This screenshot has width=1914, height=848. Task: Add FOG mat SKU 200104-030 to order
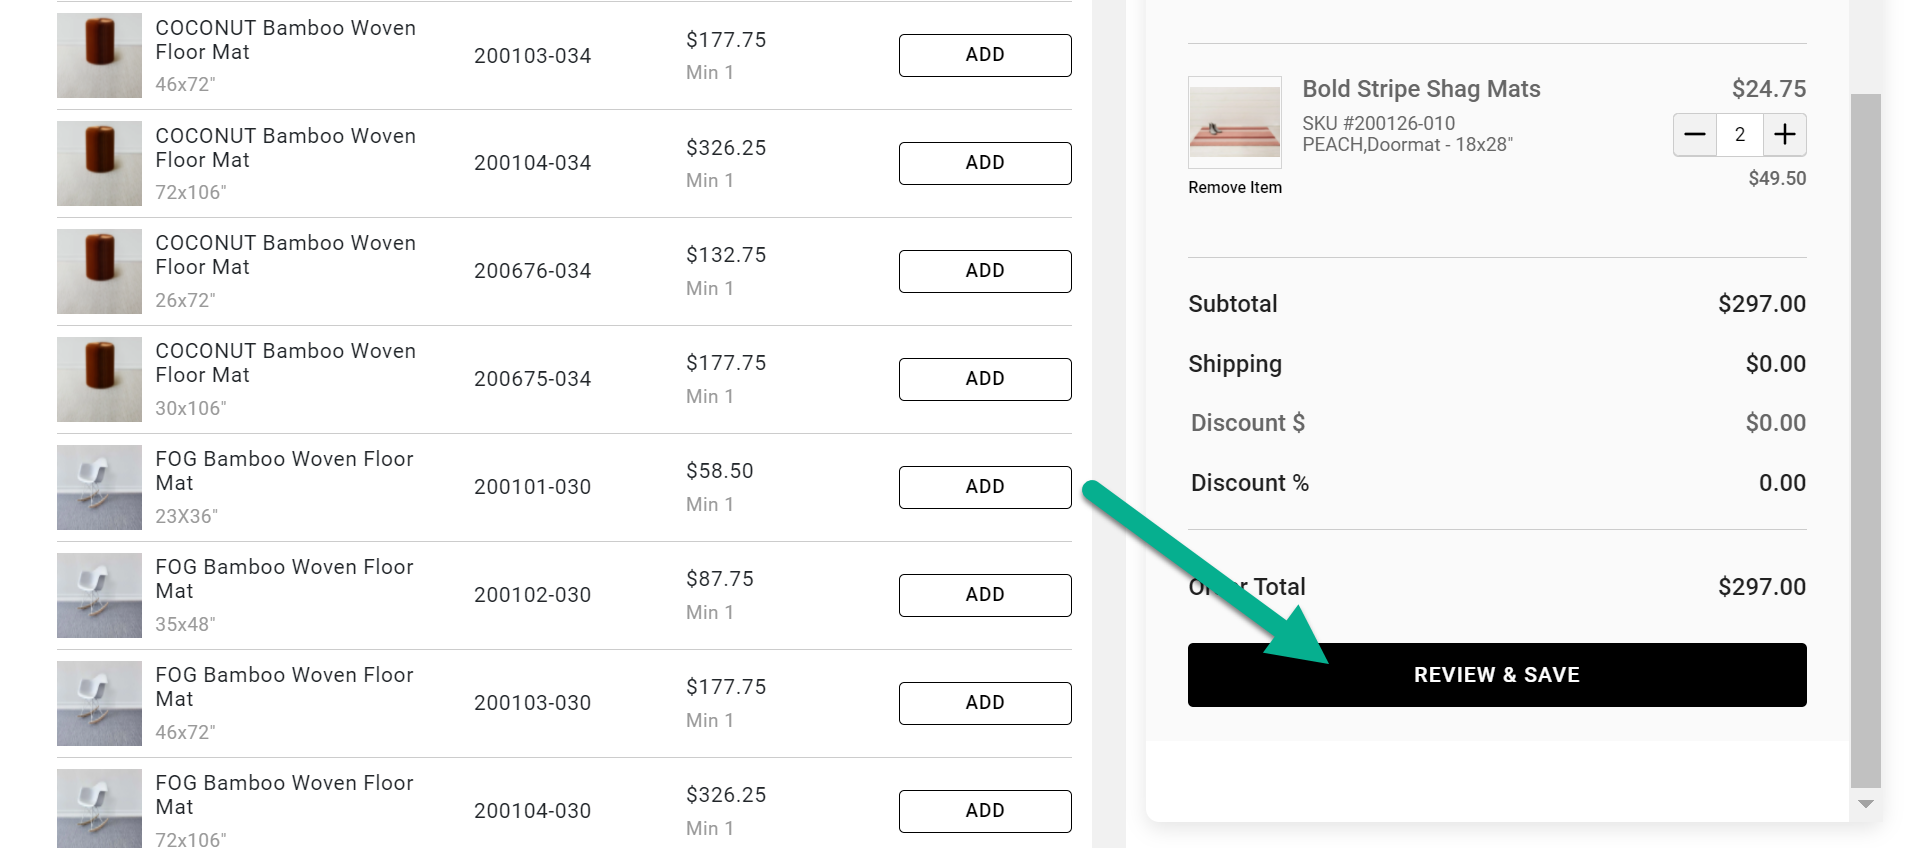(x=984, y=811)
